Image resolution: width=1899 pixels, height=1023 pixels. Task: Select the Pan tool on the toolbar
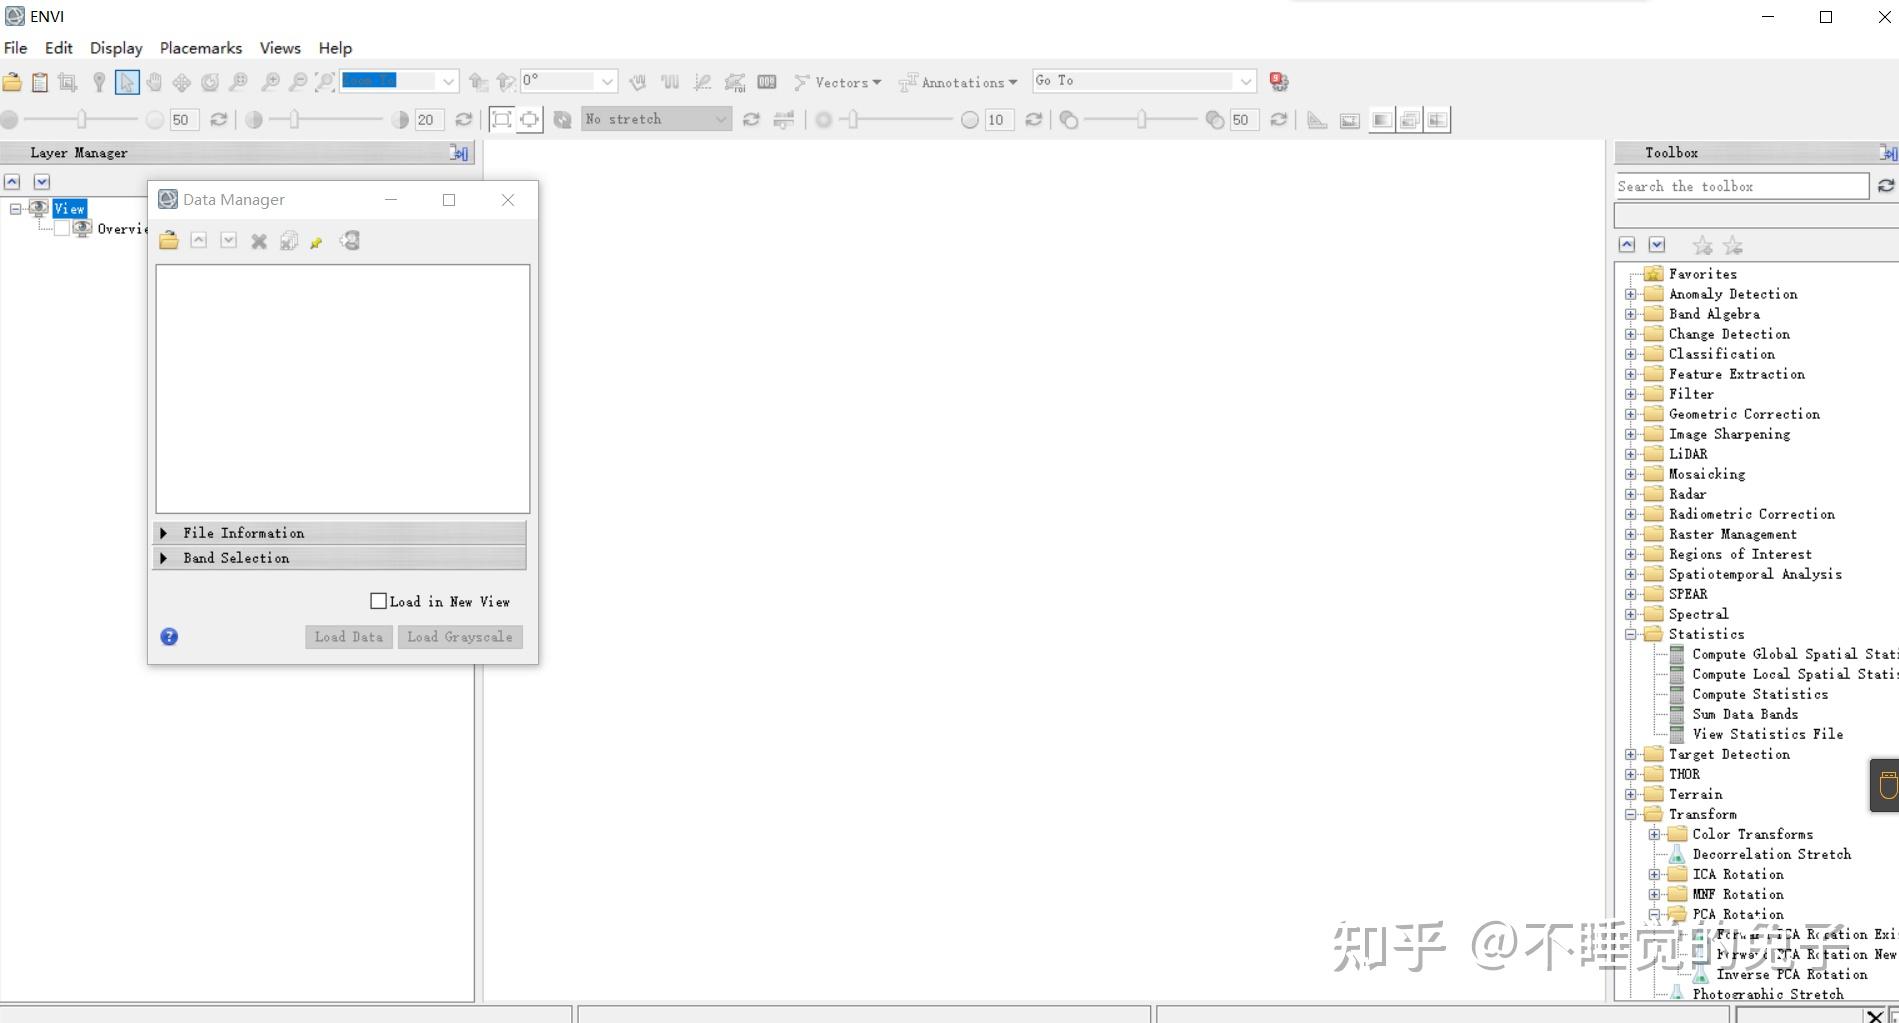coord(156,82)
